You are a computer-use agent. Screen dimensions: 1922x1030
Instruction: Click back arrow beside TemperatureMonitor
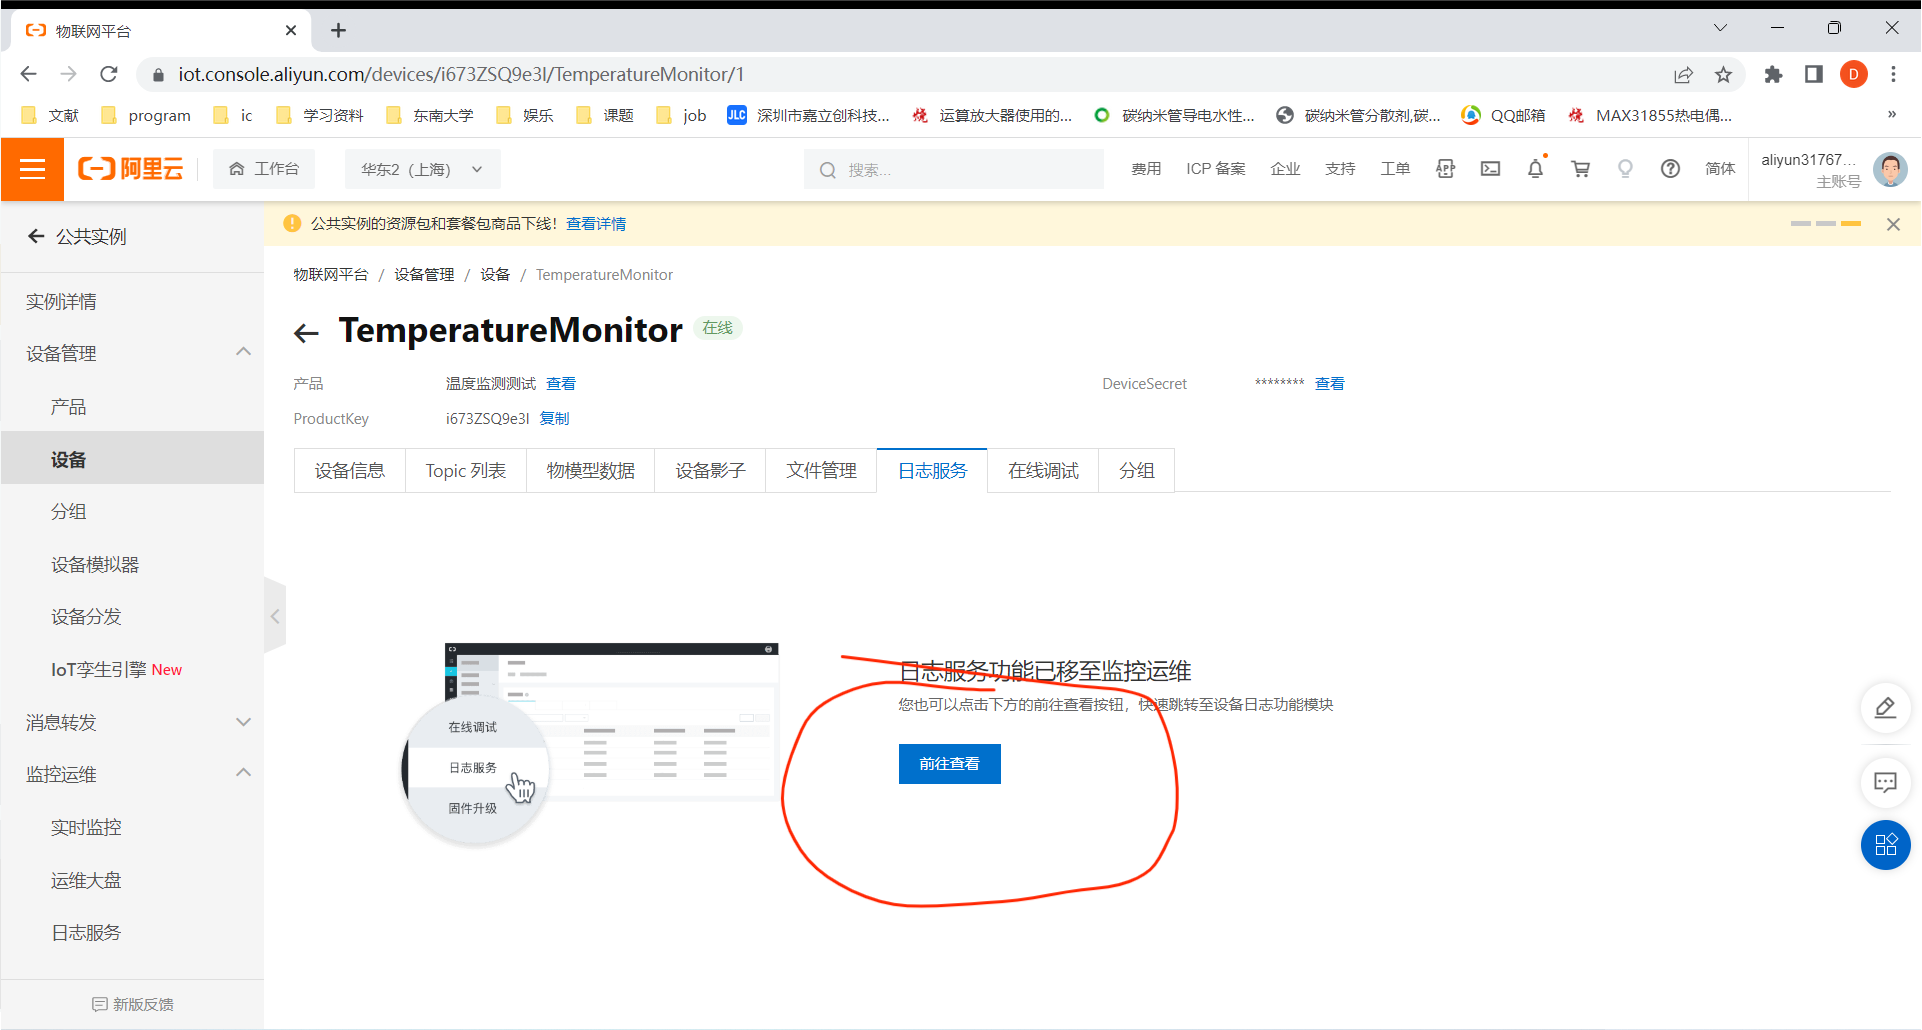tap(306, 333)
